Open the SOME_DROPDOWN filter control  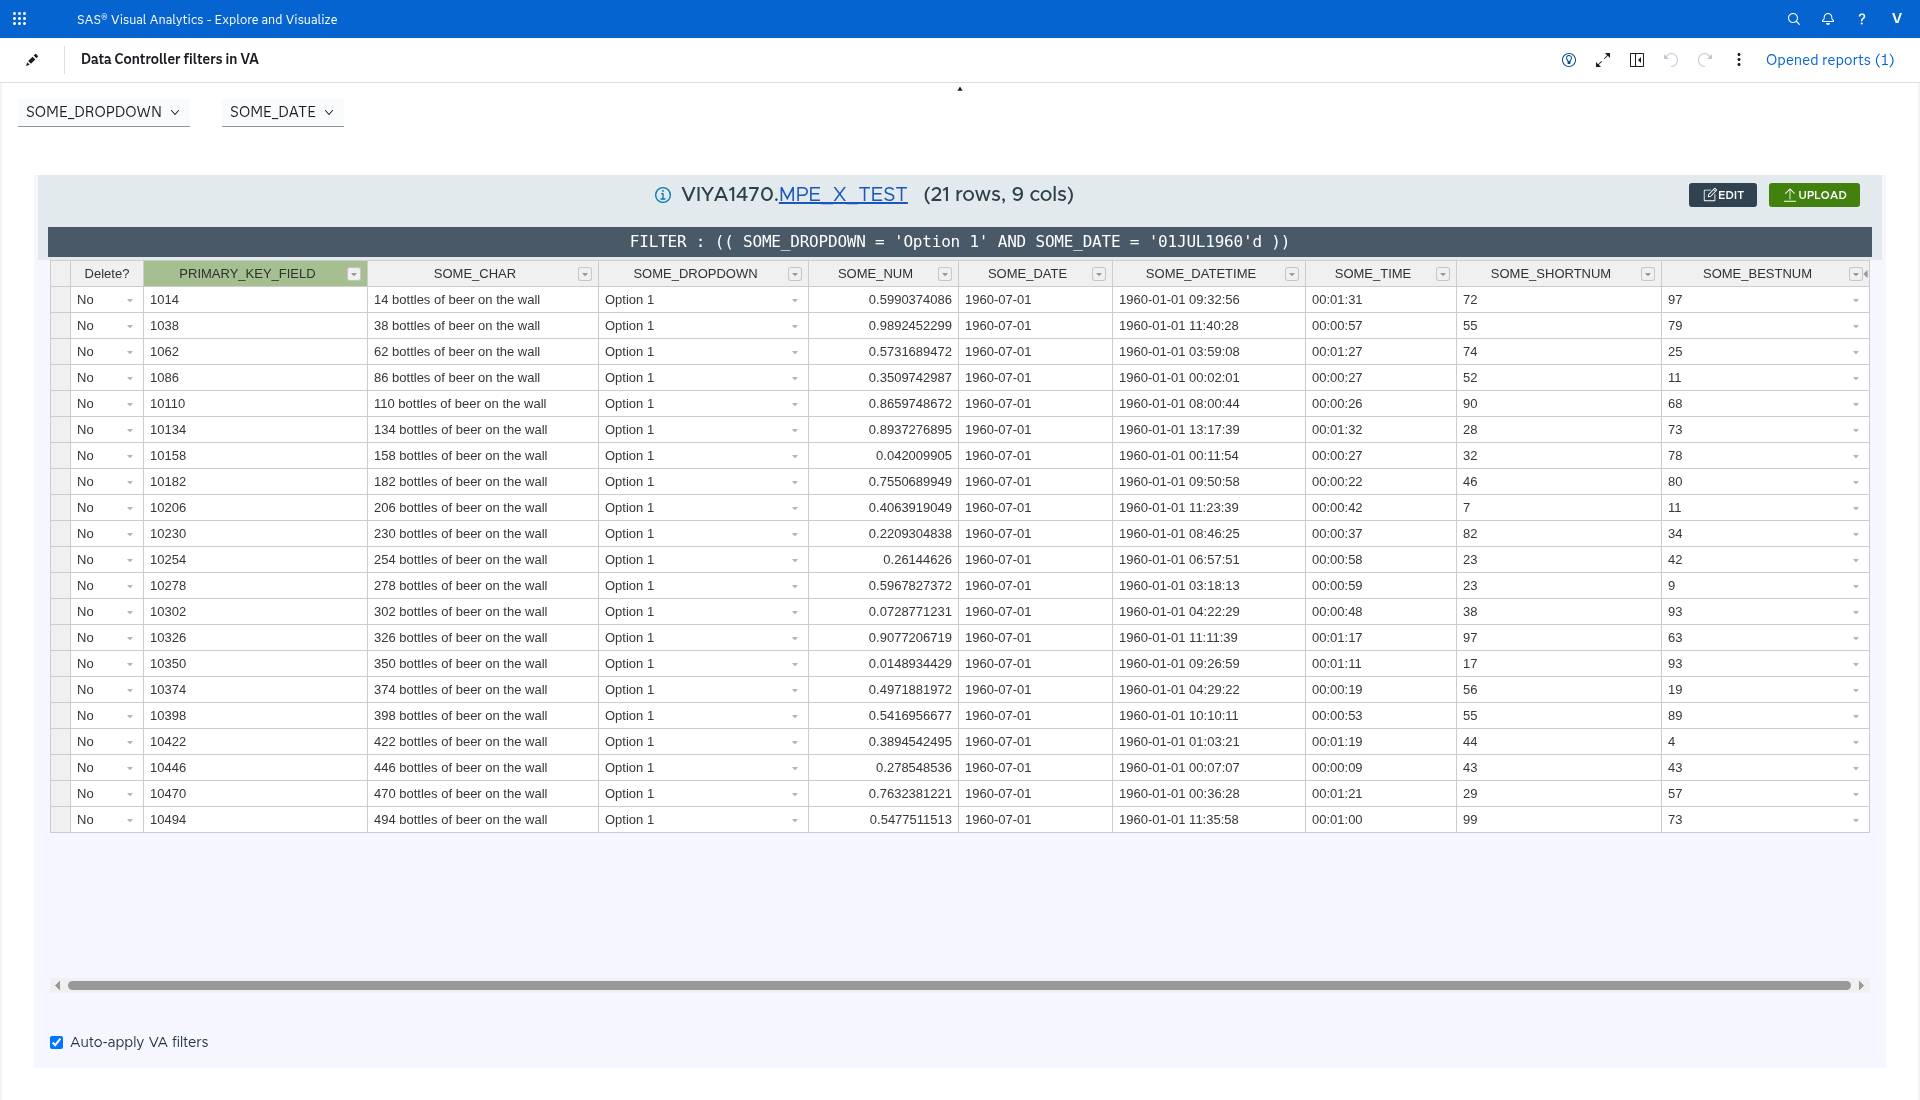click(103, 112)
